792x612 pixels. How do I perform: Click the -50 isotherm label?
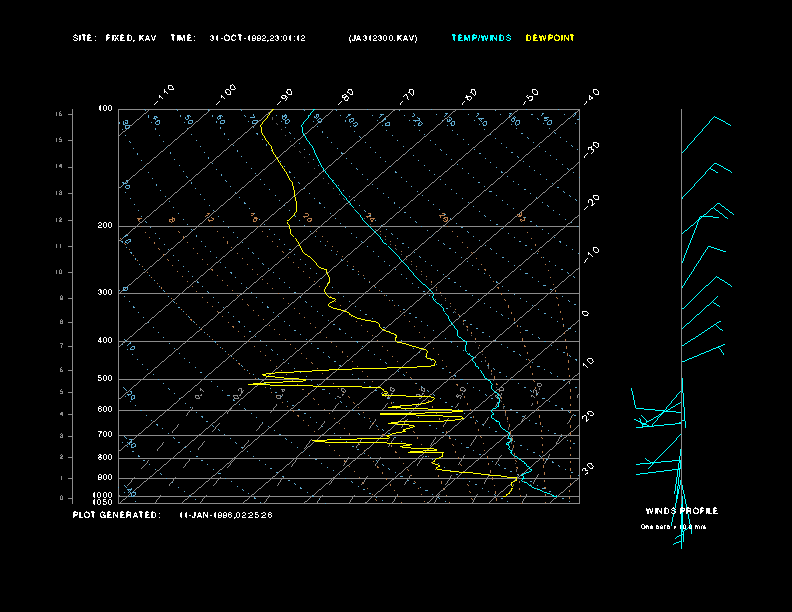[x=531, y=96]
